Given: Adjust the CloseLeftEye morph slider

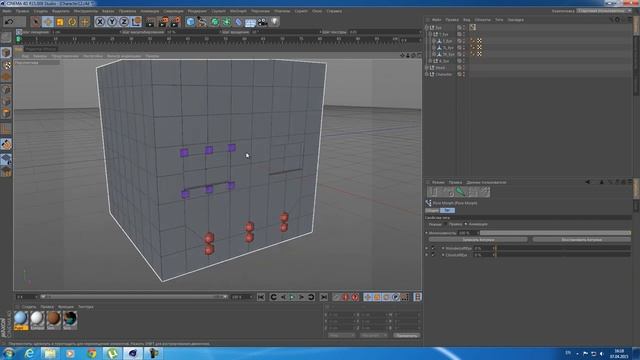Looking at the screenshot, I should 563,255.
